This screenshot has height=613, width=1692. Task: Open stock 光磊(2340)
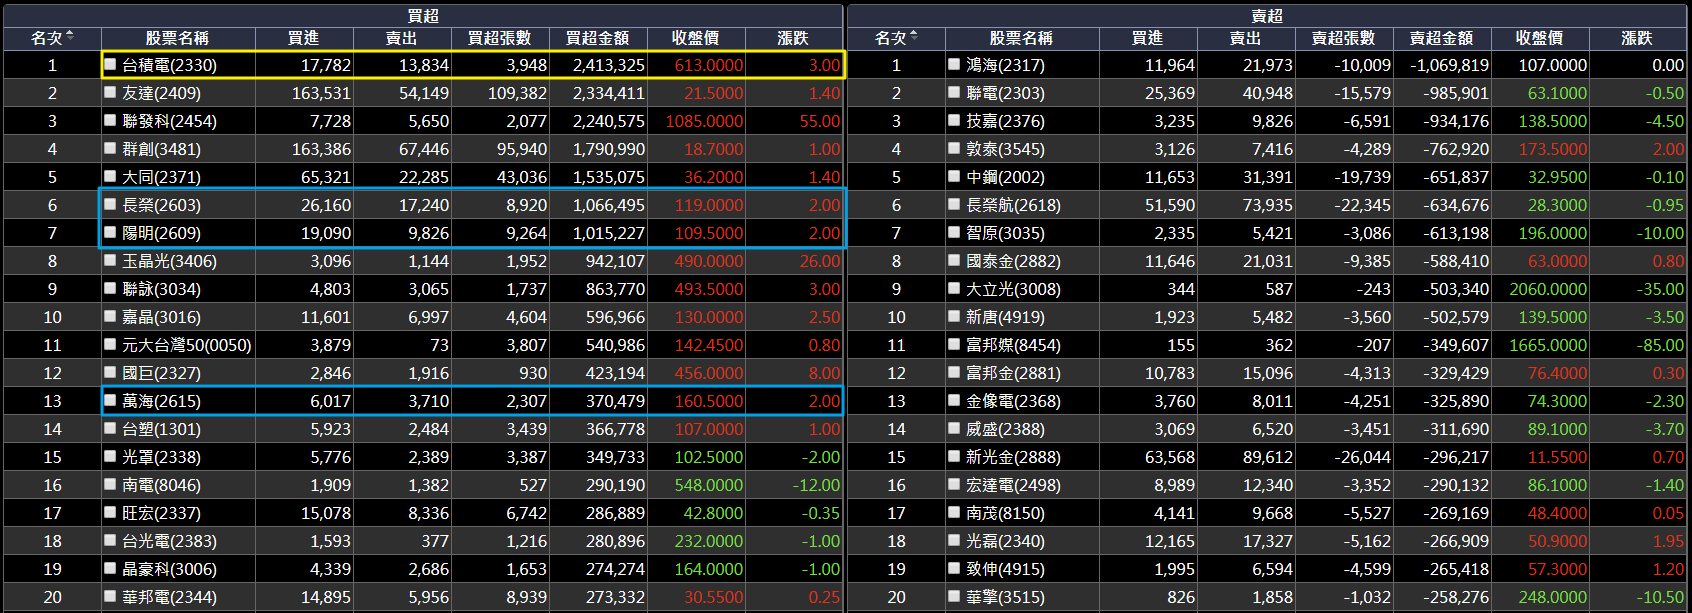(x=1006, y=541)
